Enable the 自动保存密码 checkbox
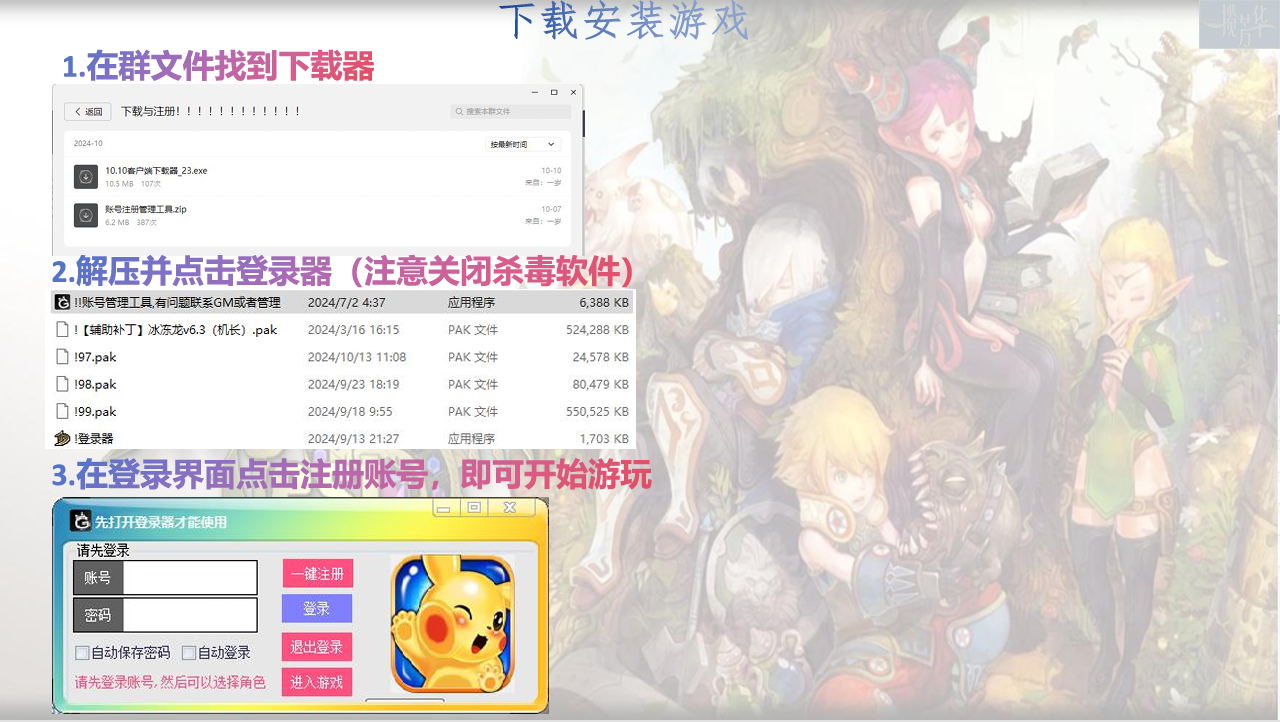This screenshot has height=722, width=1280. click(x=83, y=653)
